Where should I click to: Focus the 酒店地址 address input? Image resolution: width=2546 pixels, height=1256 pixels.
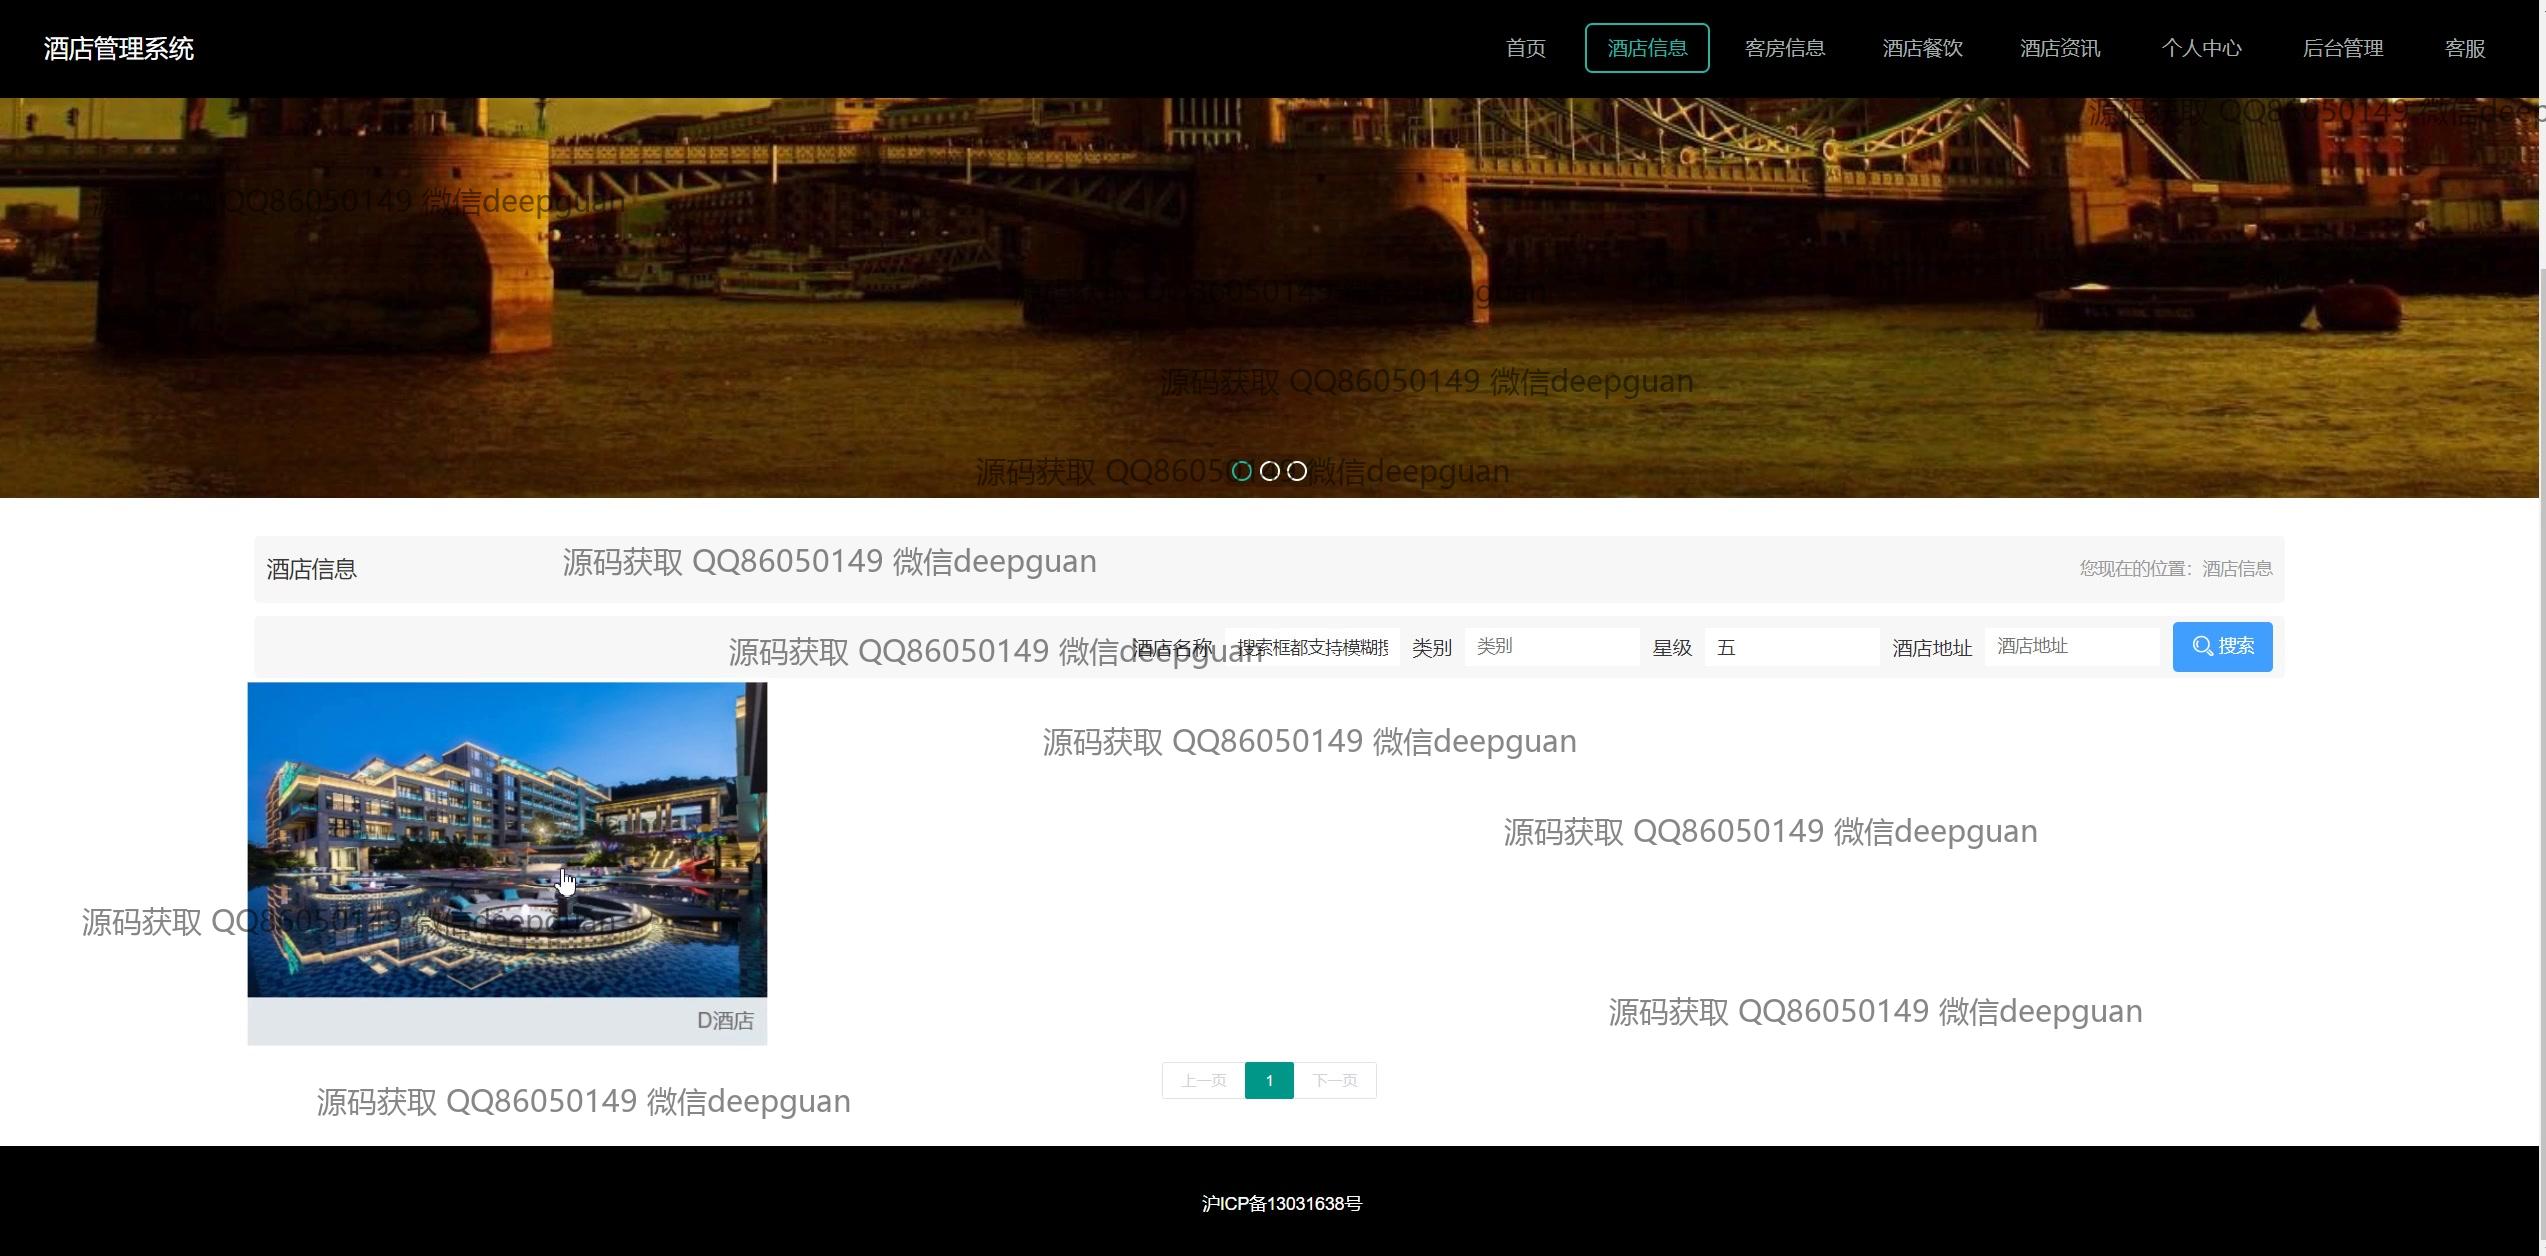pos(2071,647)
